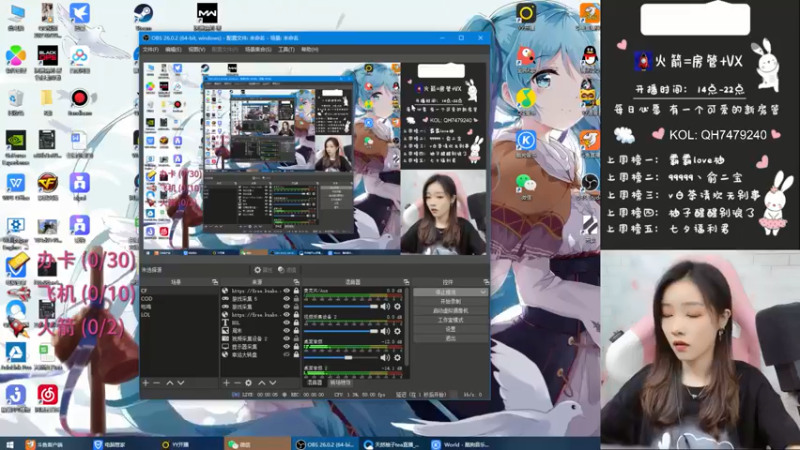Hide the 显示器采集 source via eye
The width and height of the screenshot is (800, 450).
[287, 346]
